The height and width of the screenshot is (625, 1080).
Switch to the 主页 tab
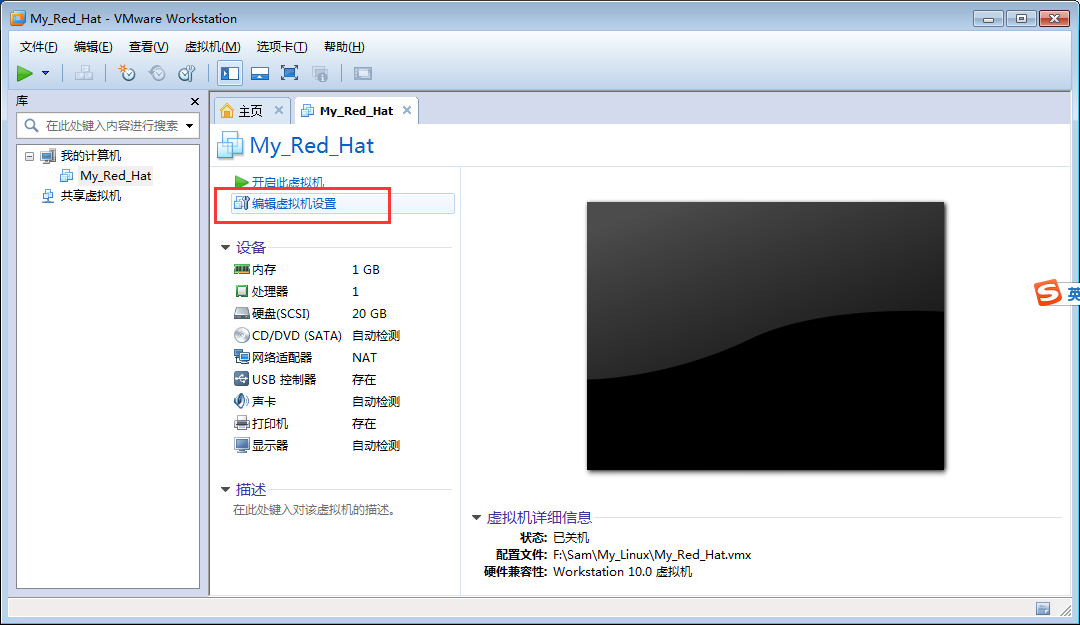251,111
